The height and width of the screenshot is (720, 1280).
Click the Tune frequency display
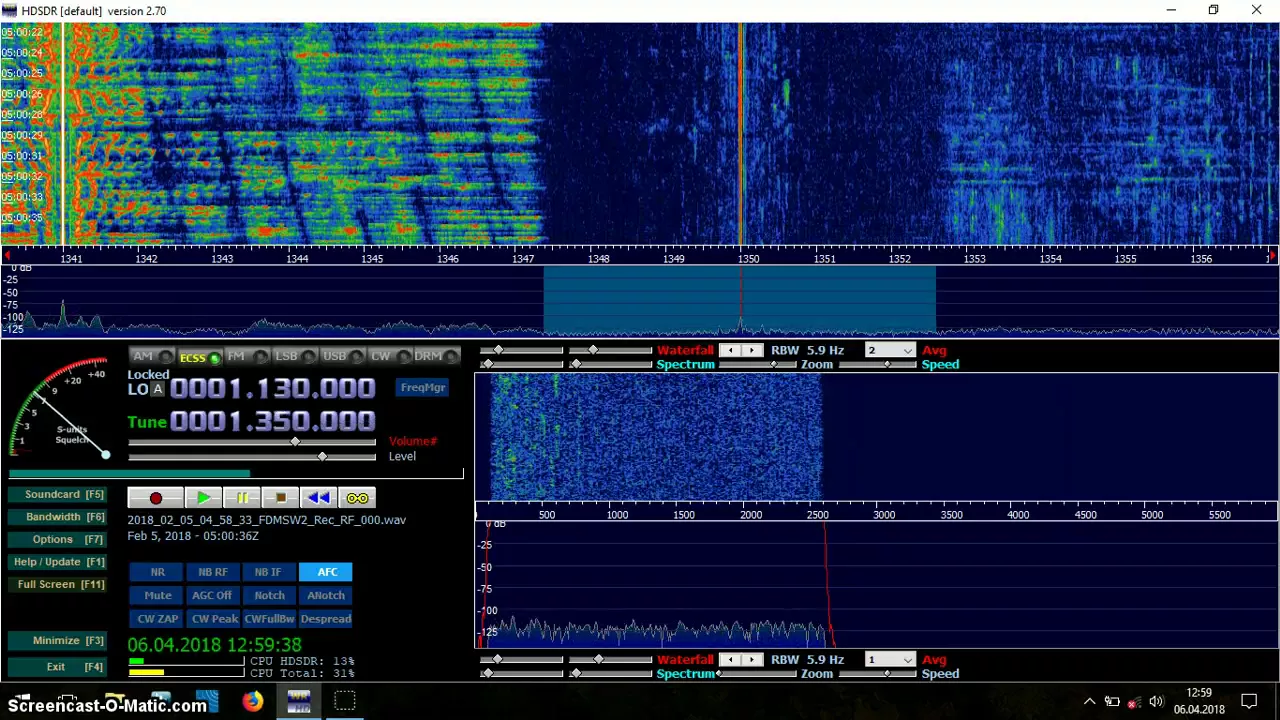point(272,421)
